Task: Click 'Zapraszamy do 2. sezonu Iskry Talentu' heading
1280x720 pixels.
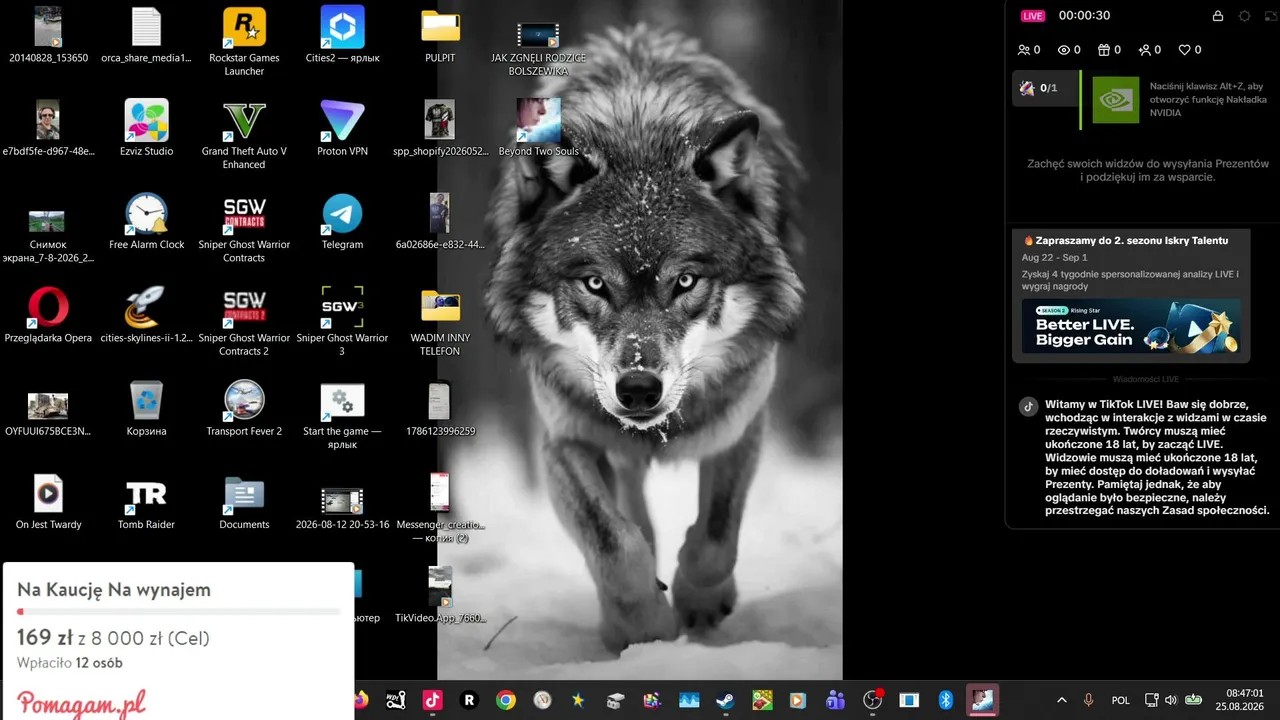Action: click(x=1125, y=240)
